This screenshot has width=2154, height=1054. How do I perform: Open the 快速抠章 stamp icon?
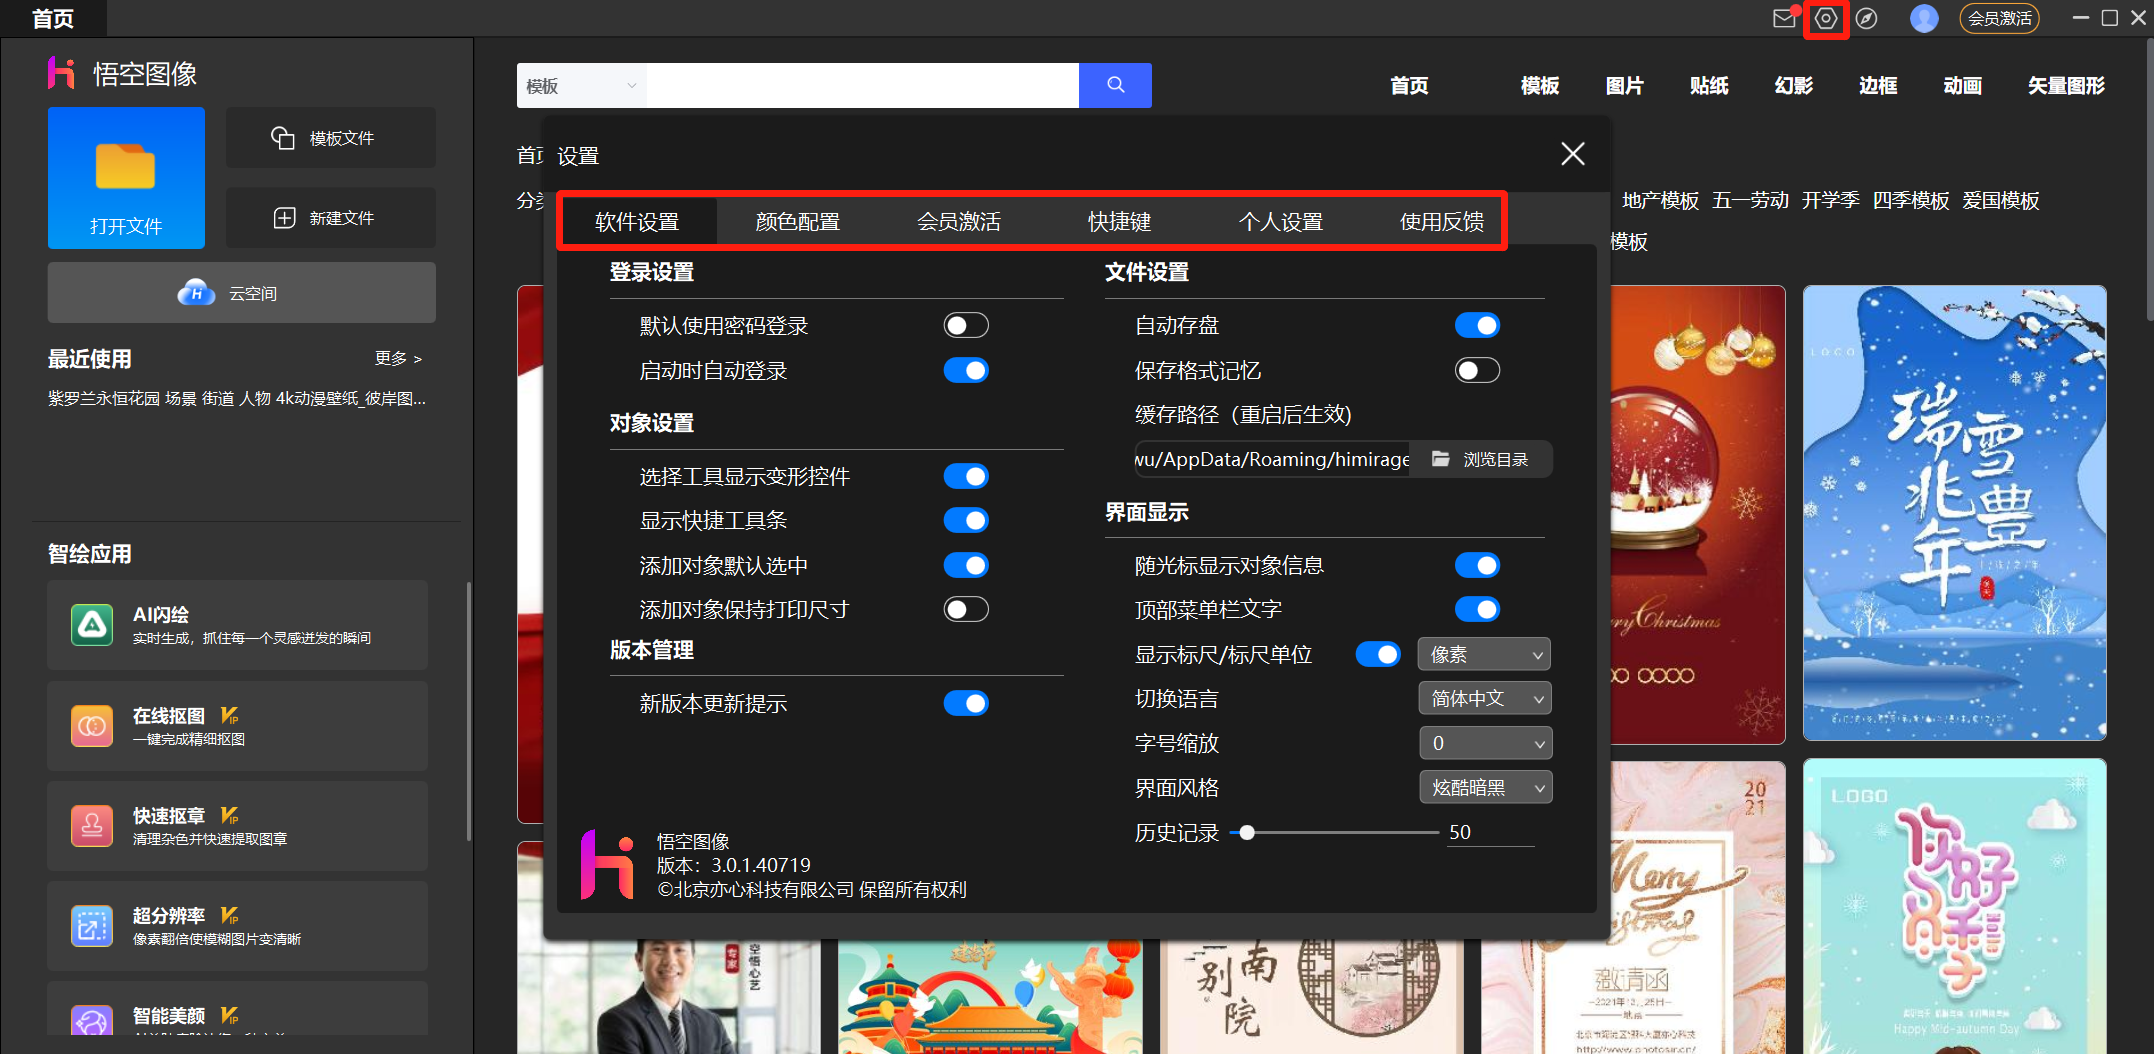(x=92, y=825)
